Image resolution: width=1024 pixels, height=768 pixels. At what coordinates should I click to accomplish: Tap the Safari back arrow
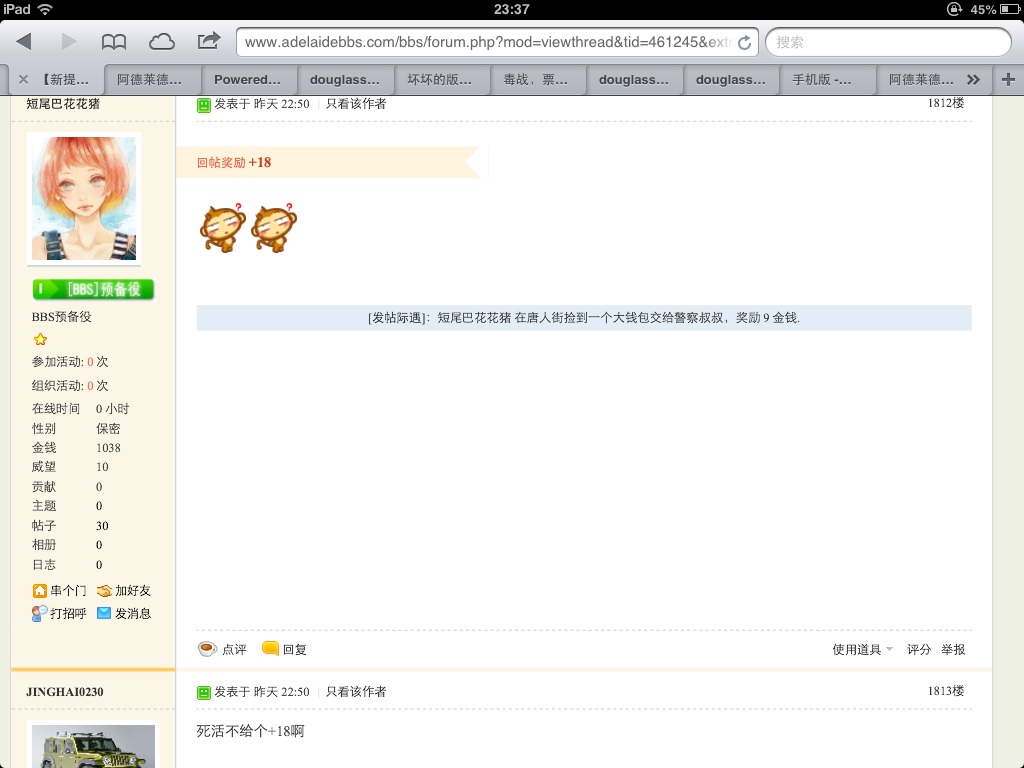(x=25, y=42)
